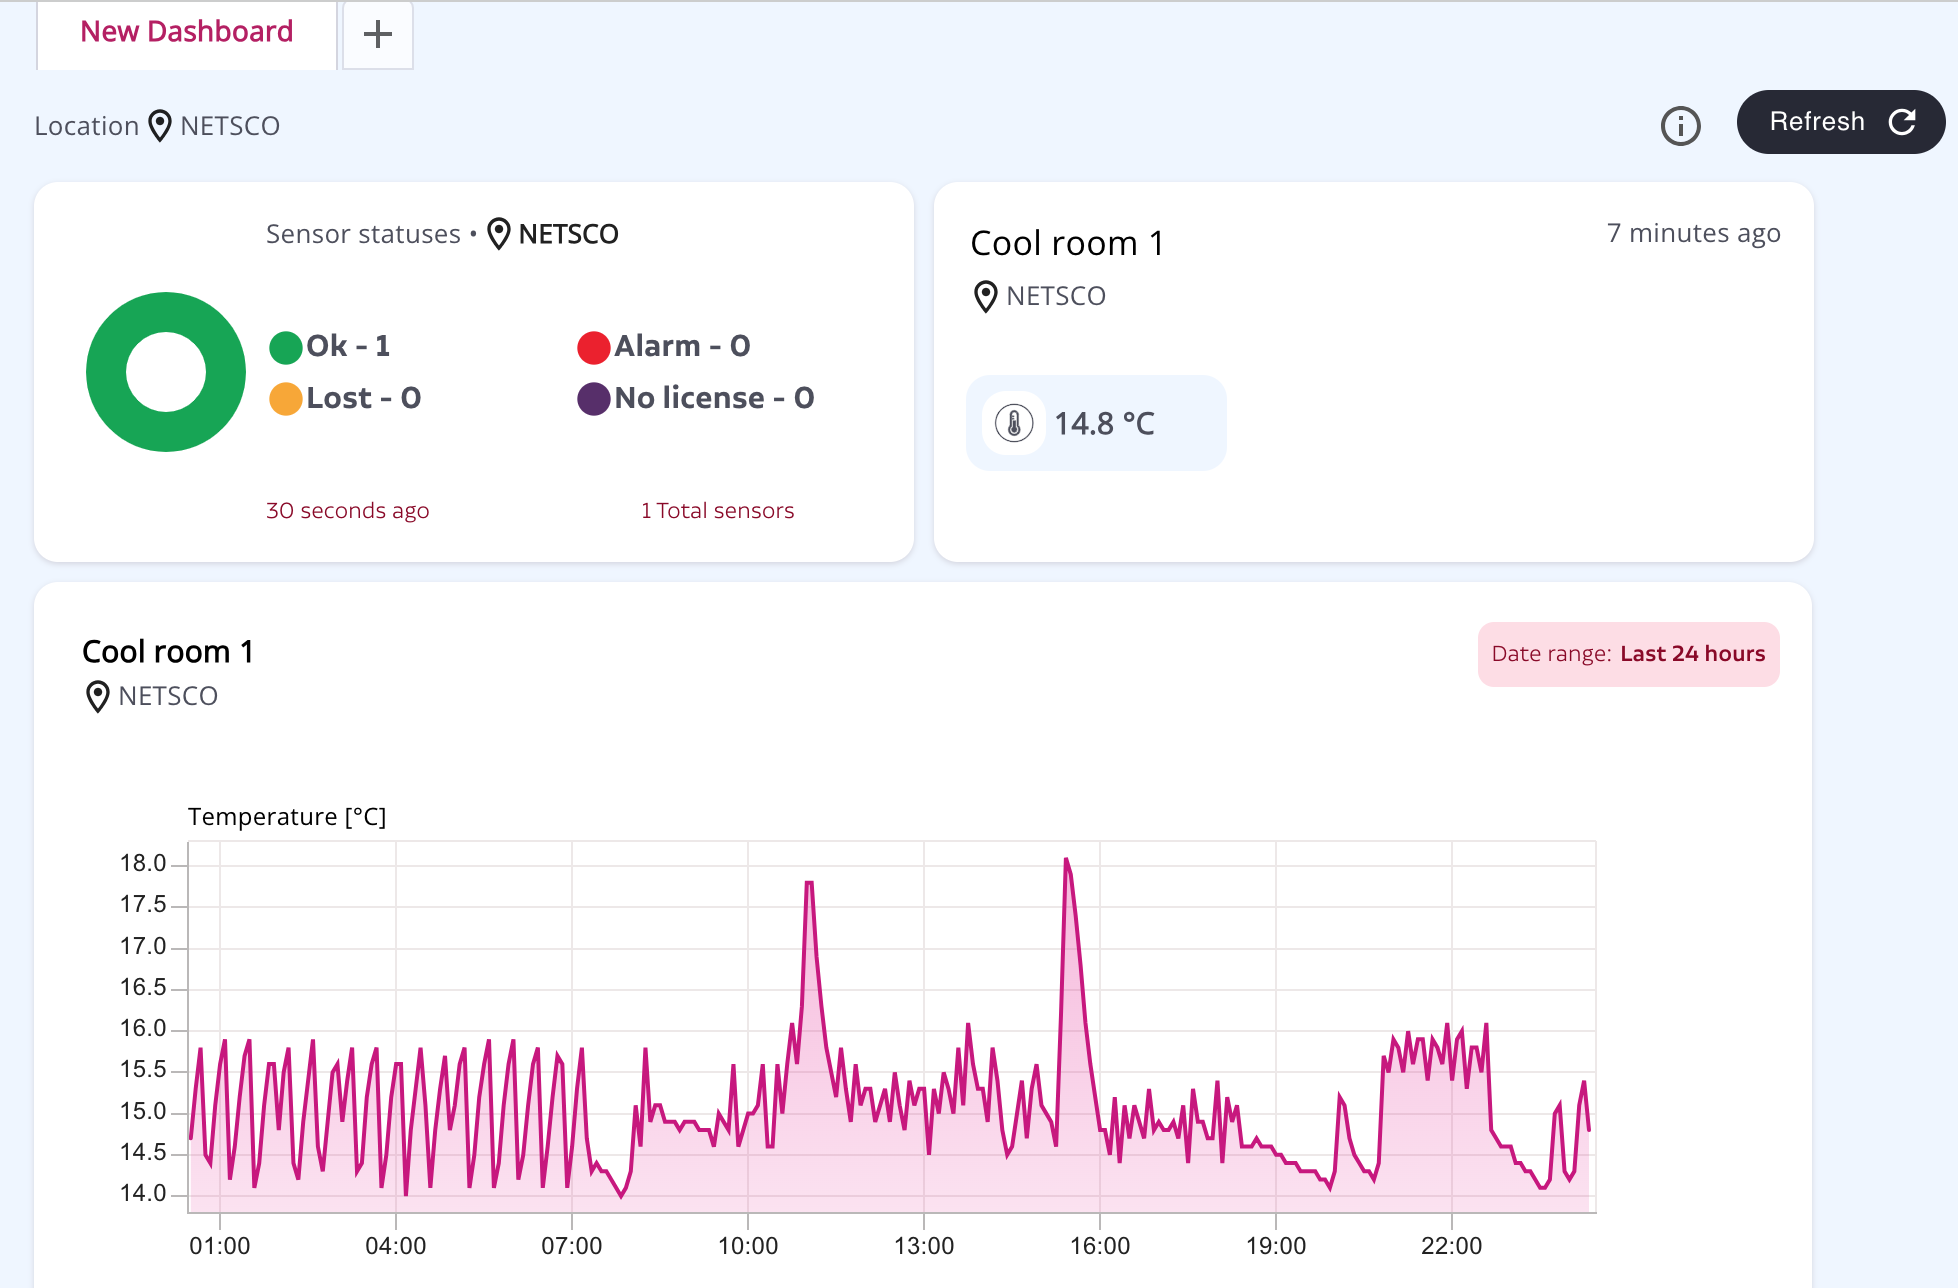Click the orange Lost status dot

pos(286,399)
